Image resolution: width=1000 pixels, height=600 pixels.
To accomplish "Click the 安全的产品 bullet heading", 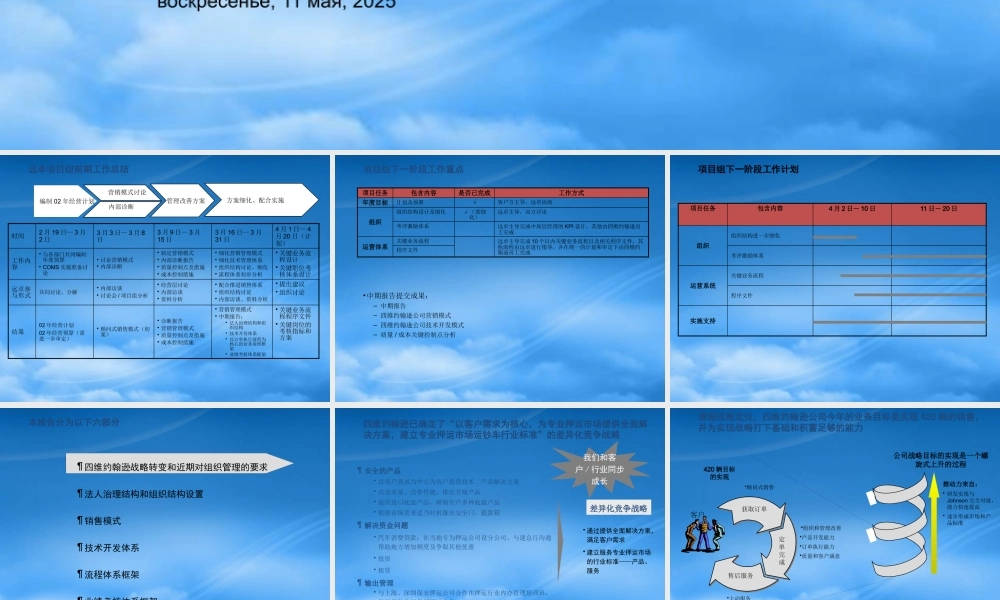I will tap(379, 471).
